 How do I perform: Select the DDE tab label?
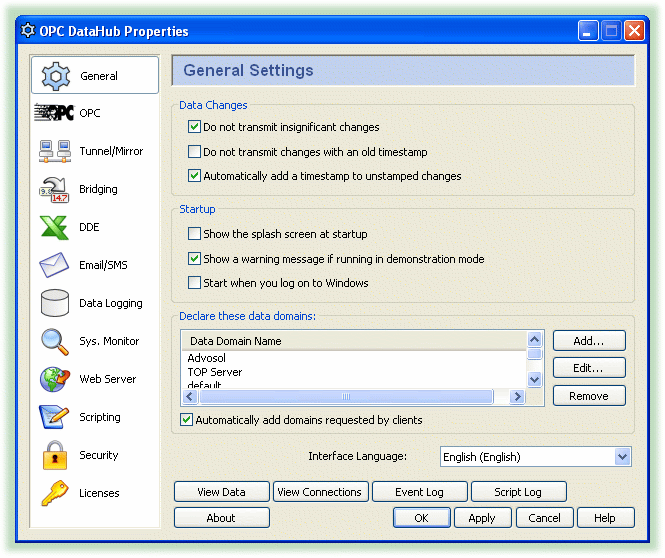(89, 227)
